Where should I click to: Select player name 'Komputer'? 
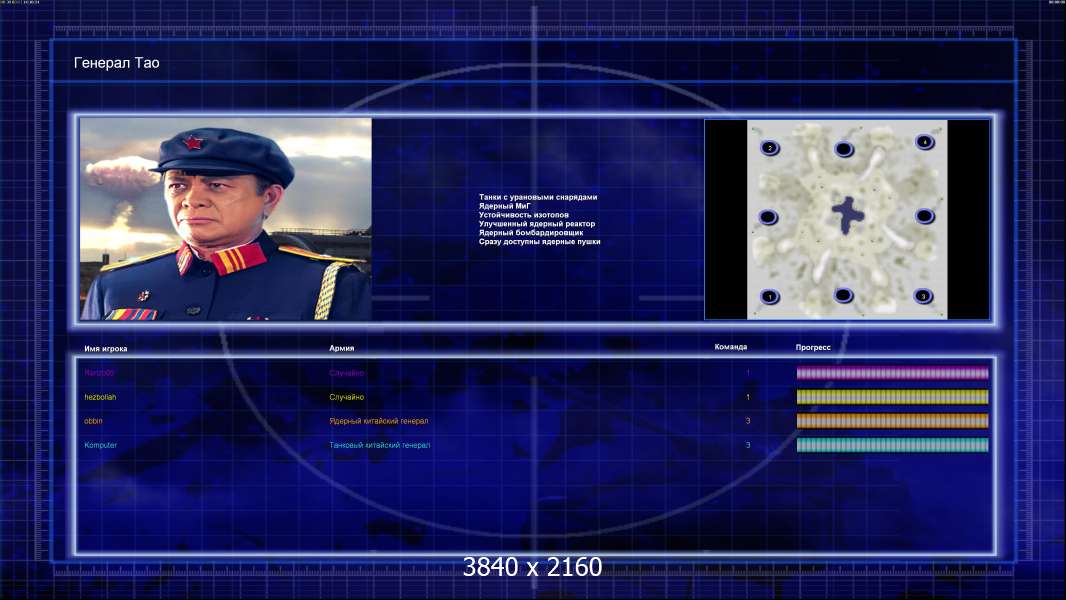coord(101,445)
